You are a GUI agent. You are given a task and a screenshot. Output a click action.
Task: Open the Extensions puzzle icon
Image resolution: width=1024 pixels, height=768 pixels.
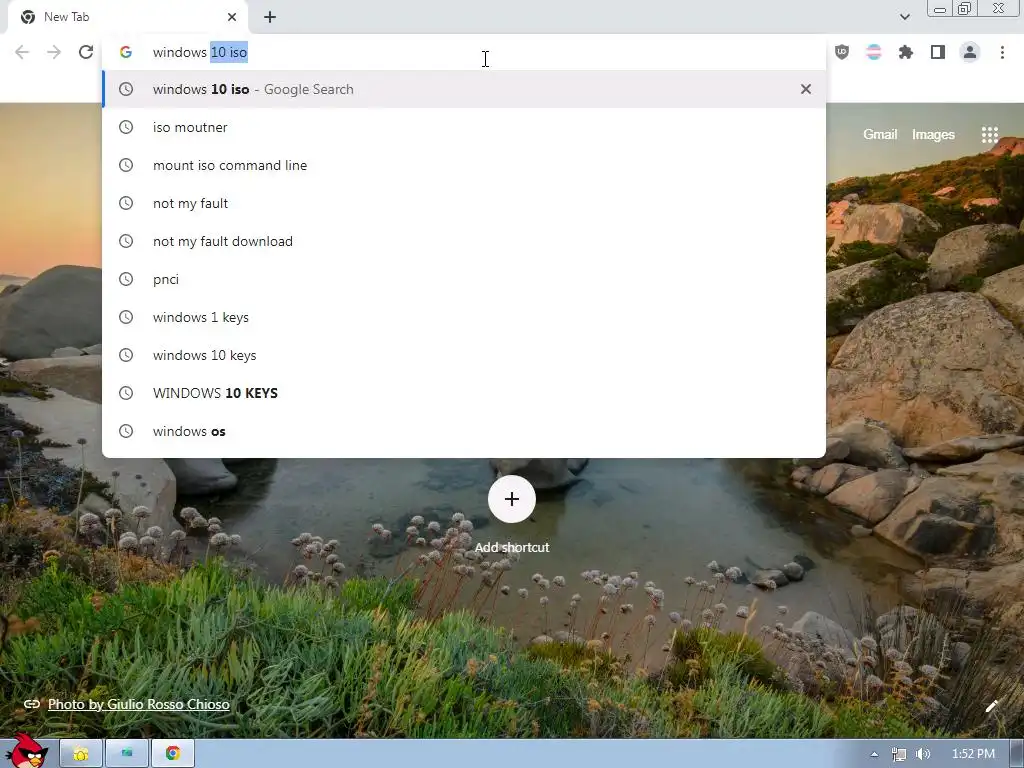(906, 52)
